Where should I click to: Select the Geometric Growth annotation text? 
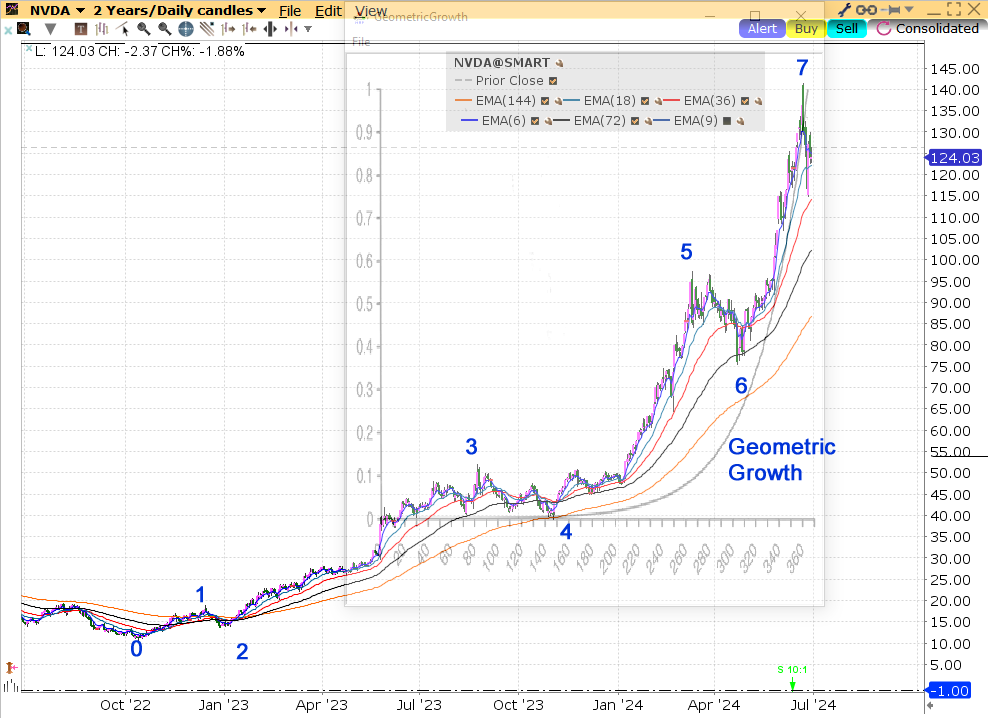click(781, 460)
